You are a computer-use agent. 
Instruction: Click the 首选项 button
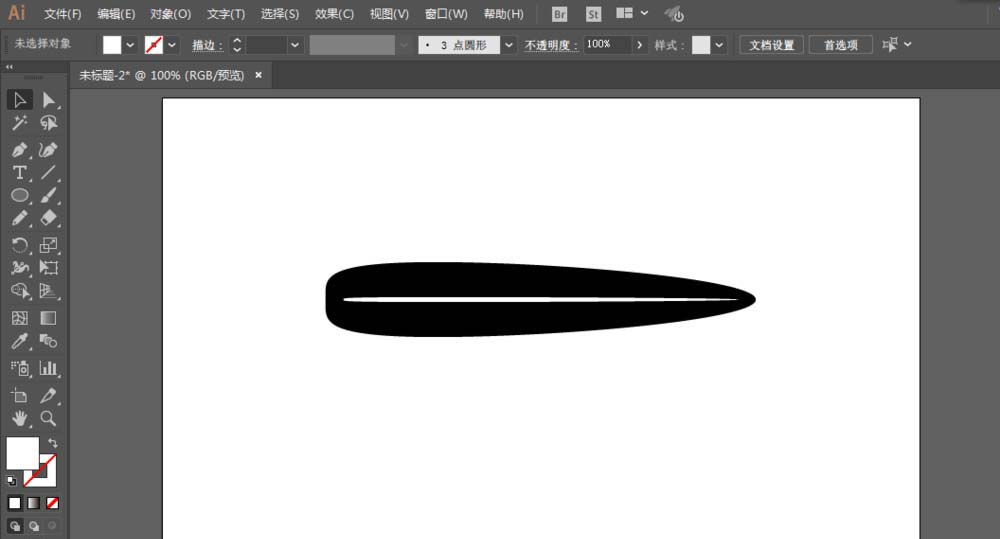[x=841, y=45]
